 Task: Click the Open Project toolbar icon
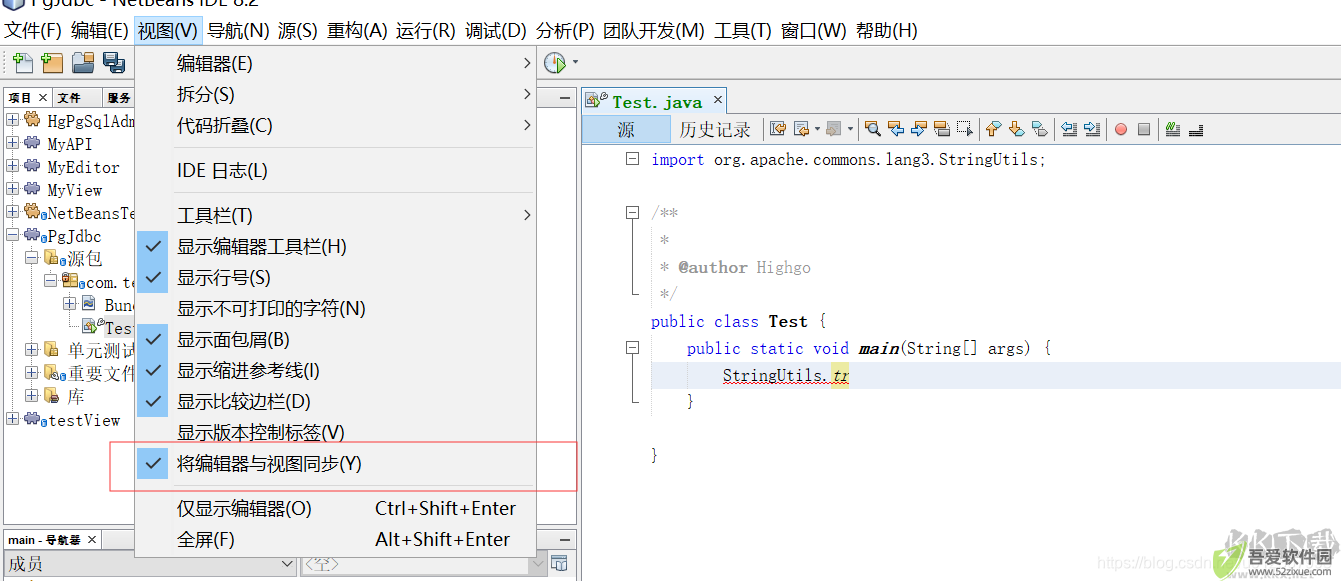pos(83,63)
